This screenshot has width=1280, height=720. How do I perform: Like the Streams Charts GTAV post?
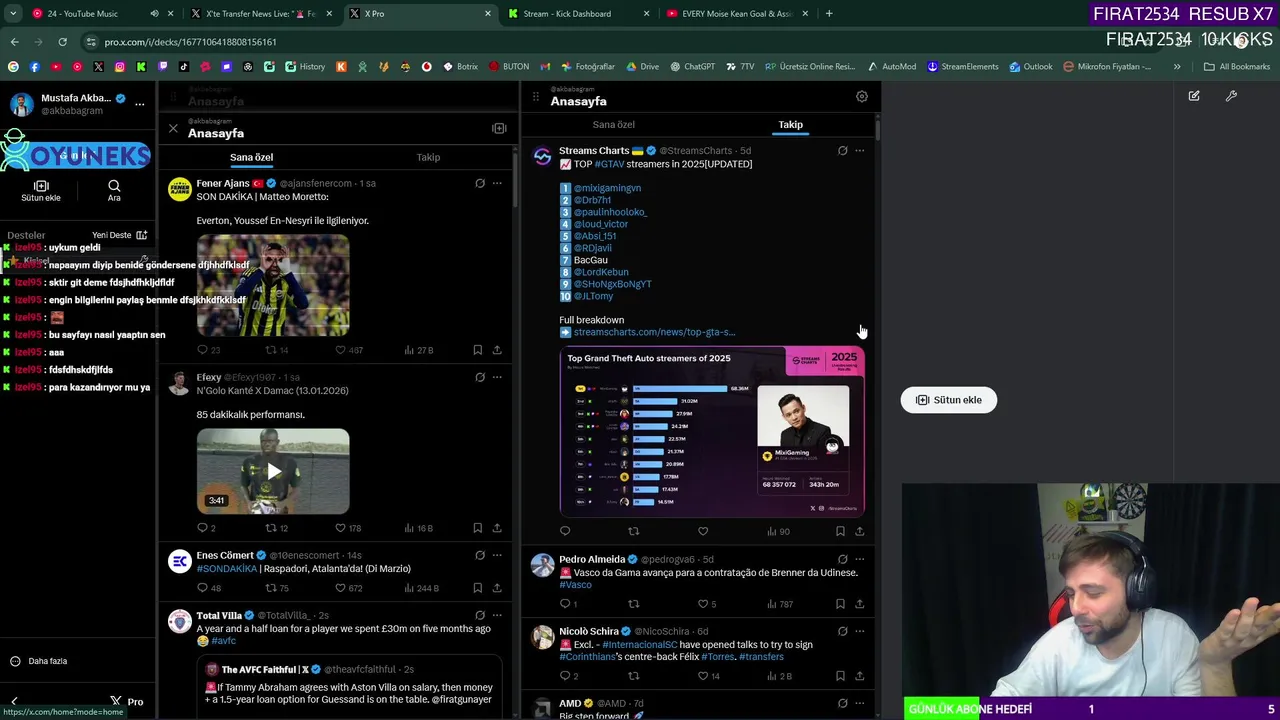pos(703,531)
